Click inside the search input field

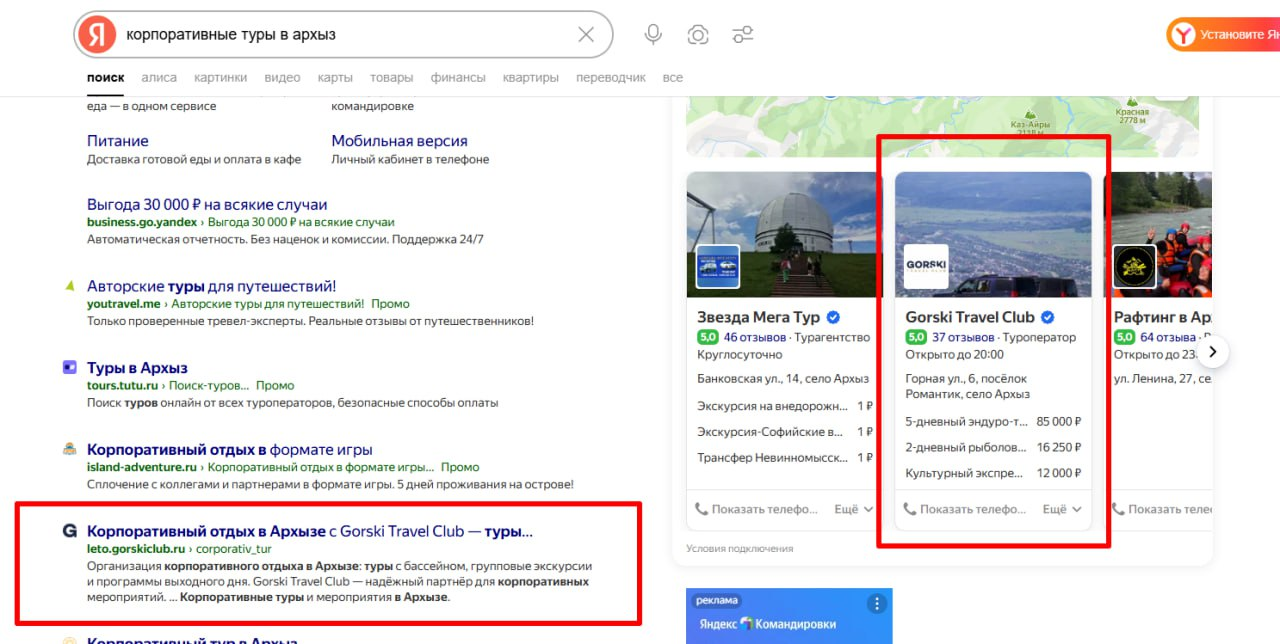pos(300,33)
